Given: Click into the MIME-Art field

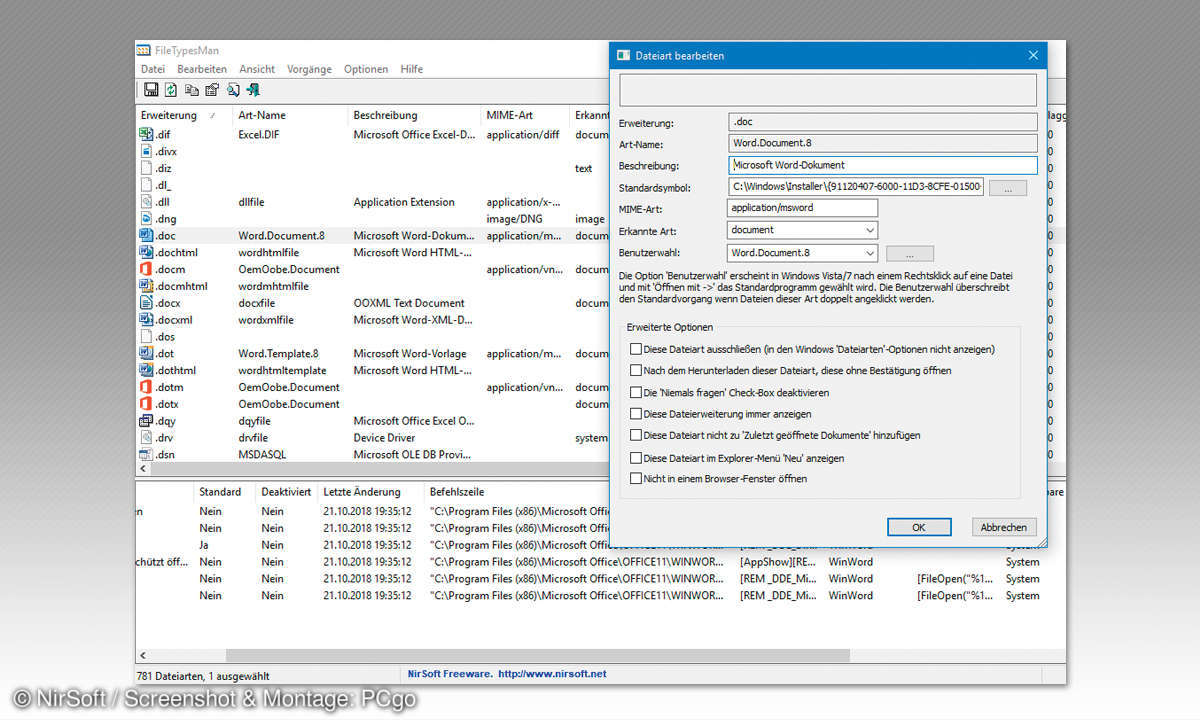Looking at the screenshot, I should click(803, 208).
